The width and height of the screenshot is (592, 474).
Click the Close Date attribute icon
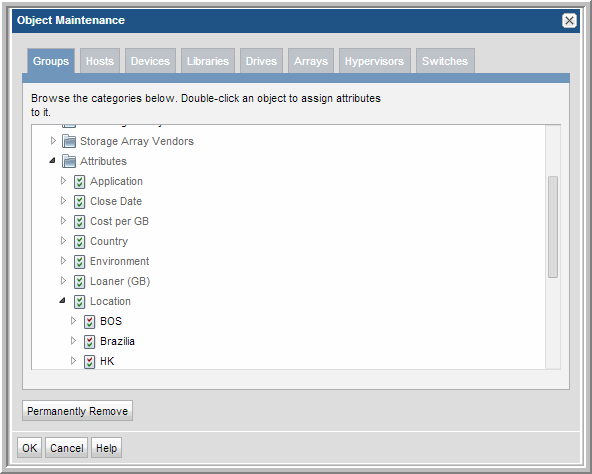point(79,202)
